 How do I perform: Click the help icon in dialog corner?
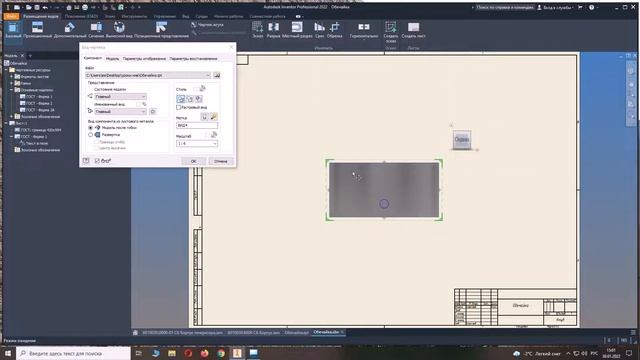click(x=86, y=161)
